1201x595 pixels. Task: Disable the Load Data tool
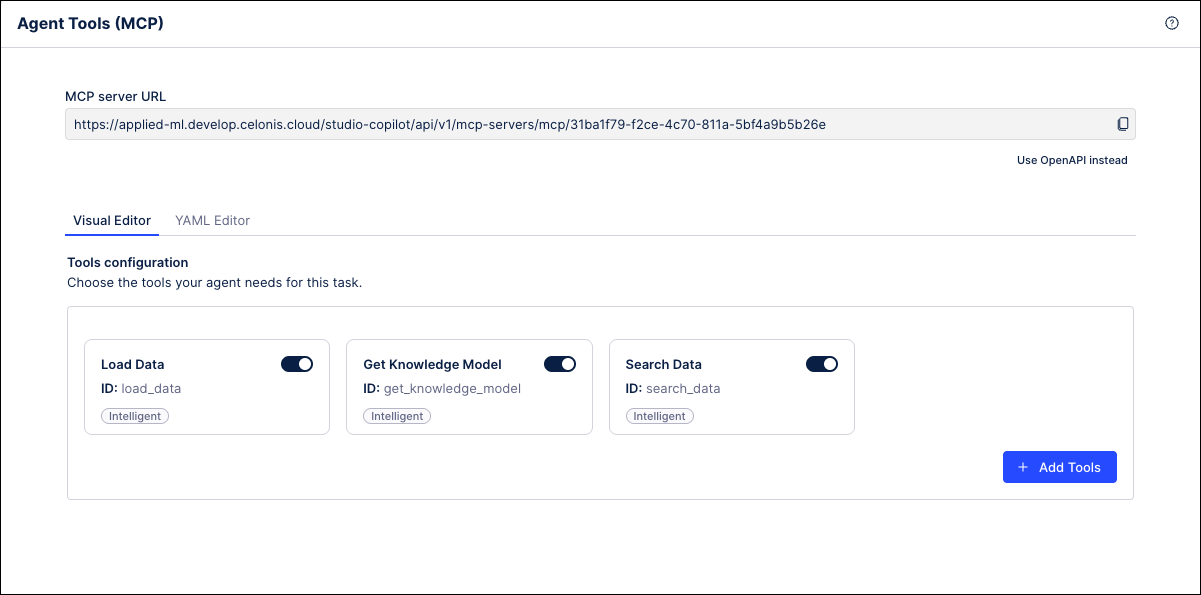(297, 364)
